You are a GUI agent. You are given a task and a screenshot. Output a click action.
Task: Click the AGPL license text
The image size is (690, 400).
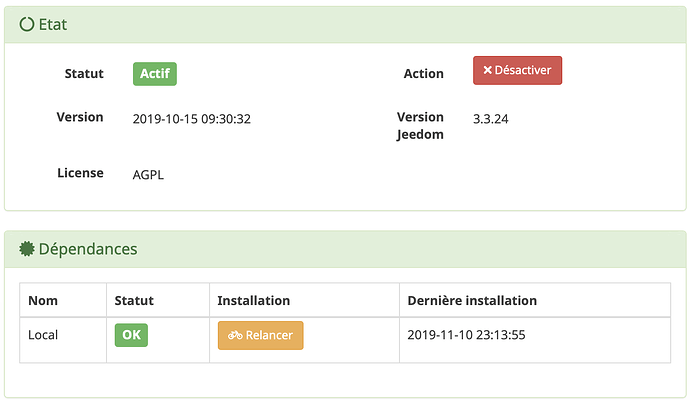click(148, 175)
